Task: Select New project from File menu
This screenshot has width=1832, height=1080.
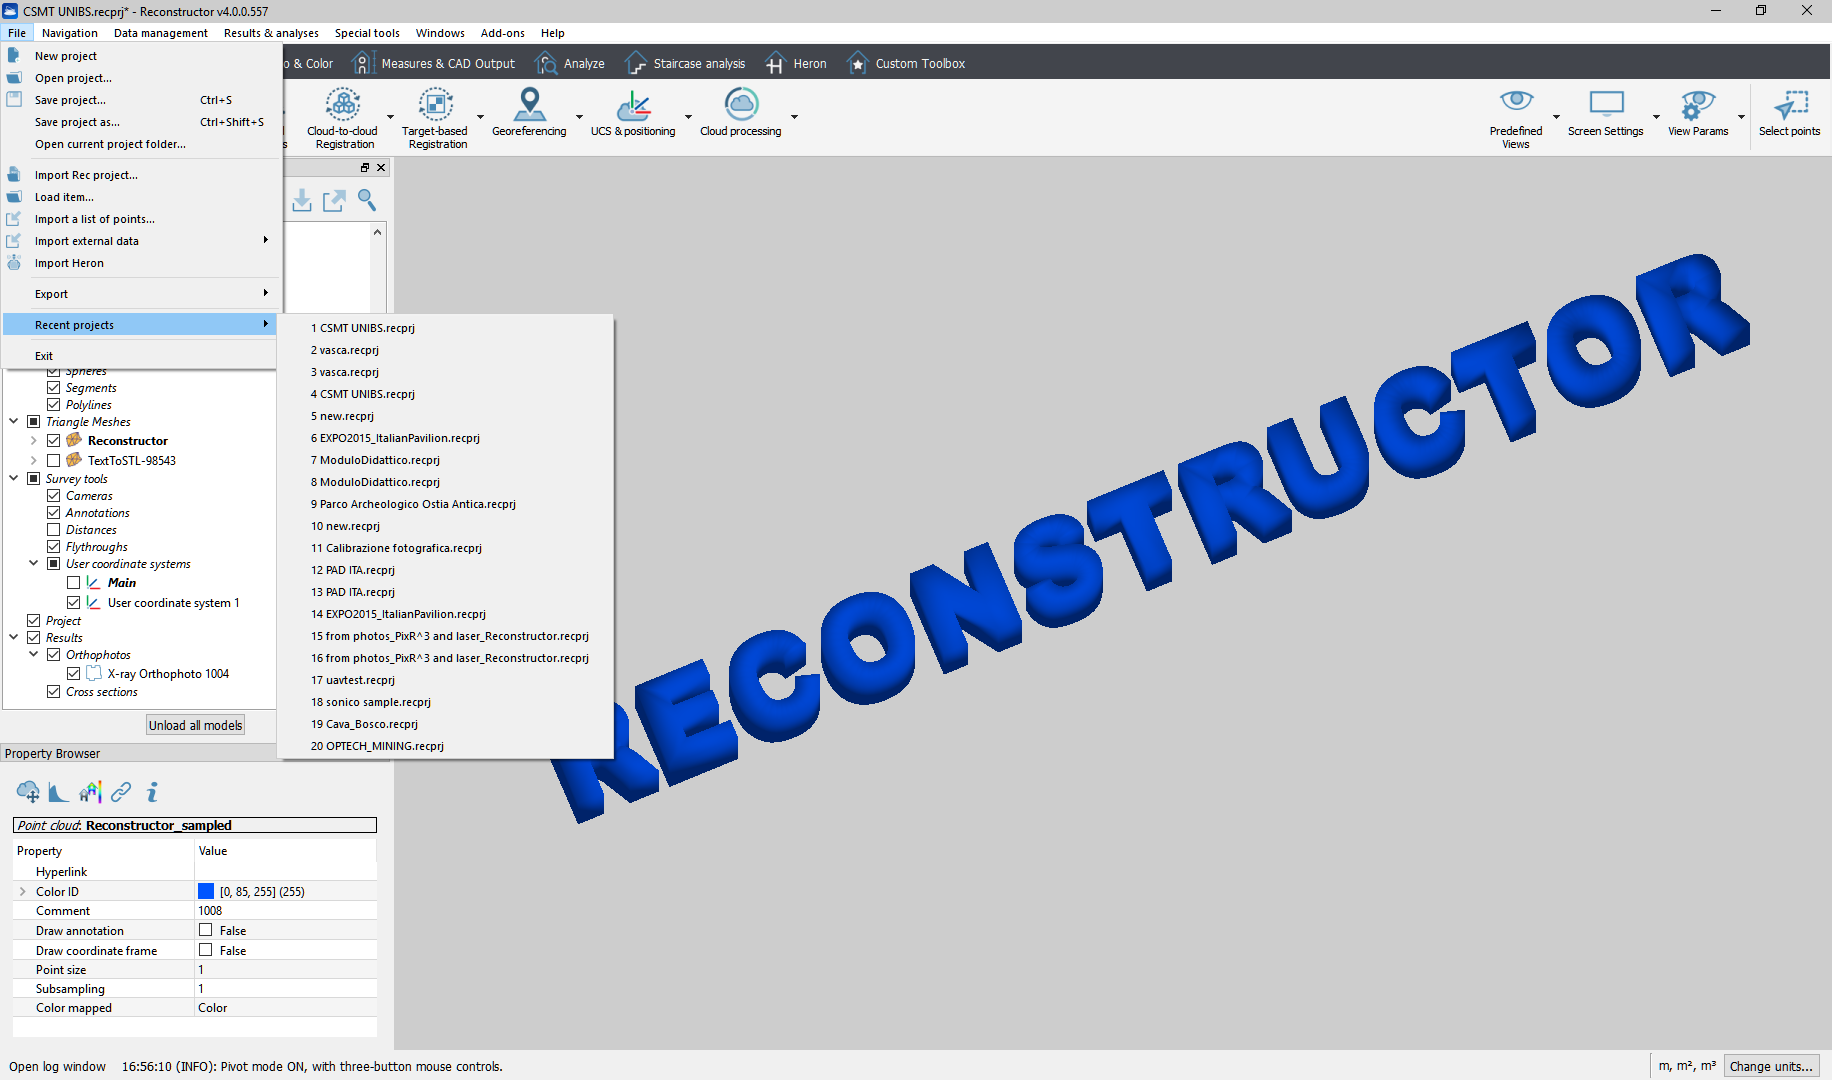Action: pos(140,56)
